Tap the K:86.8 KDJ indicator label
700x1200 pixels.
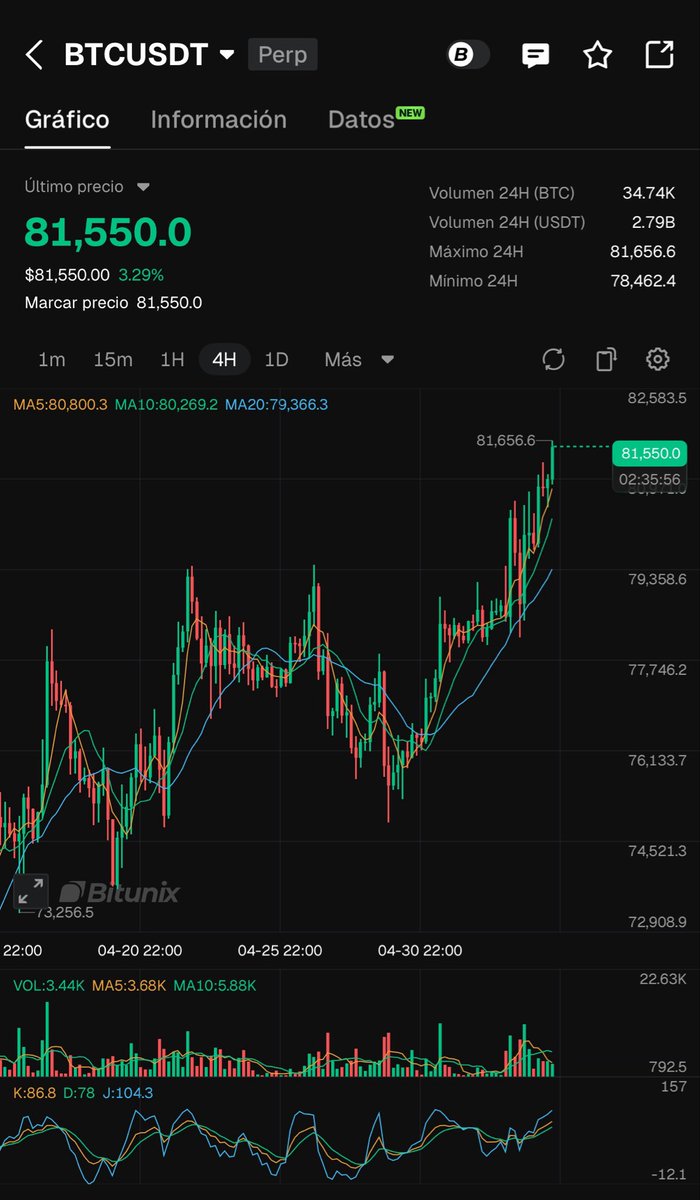pyautogui.click(x=34, y=1093)
